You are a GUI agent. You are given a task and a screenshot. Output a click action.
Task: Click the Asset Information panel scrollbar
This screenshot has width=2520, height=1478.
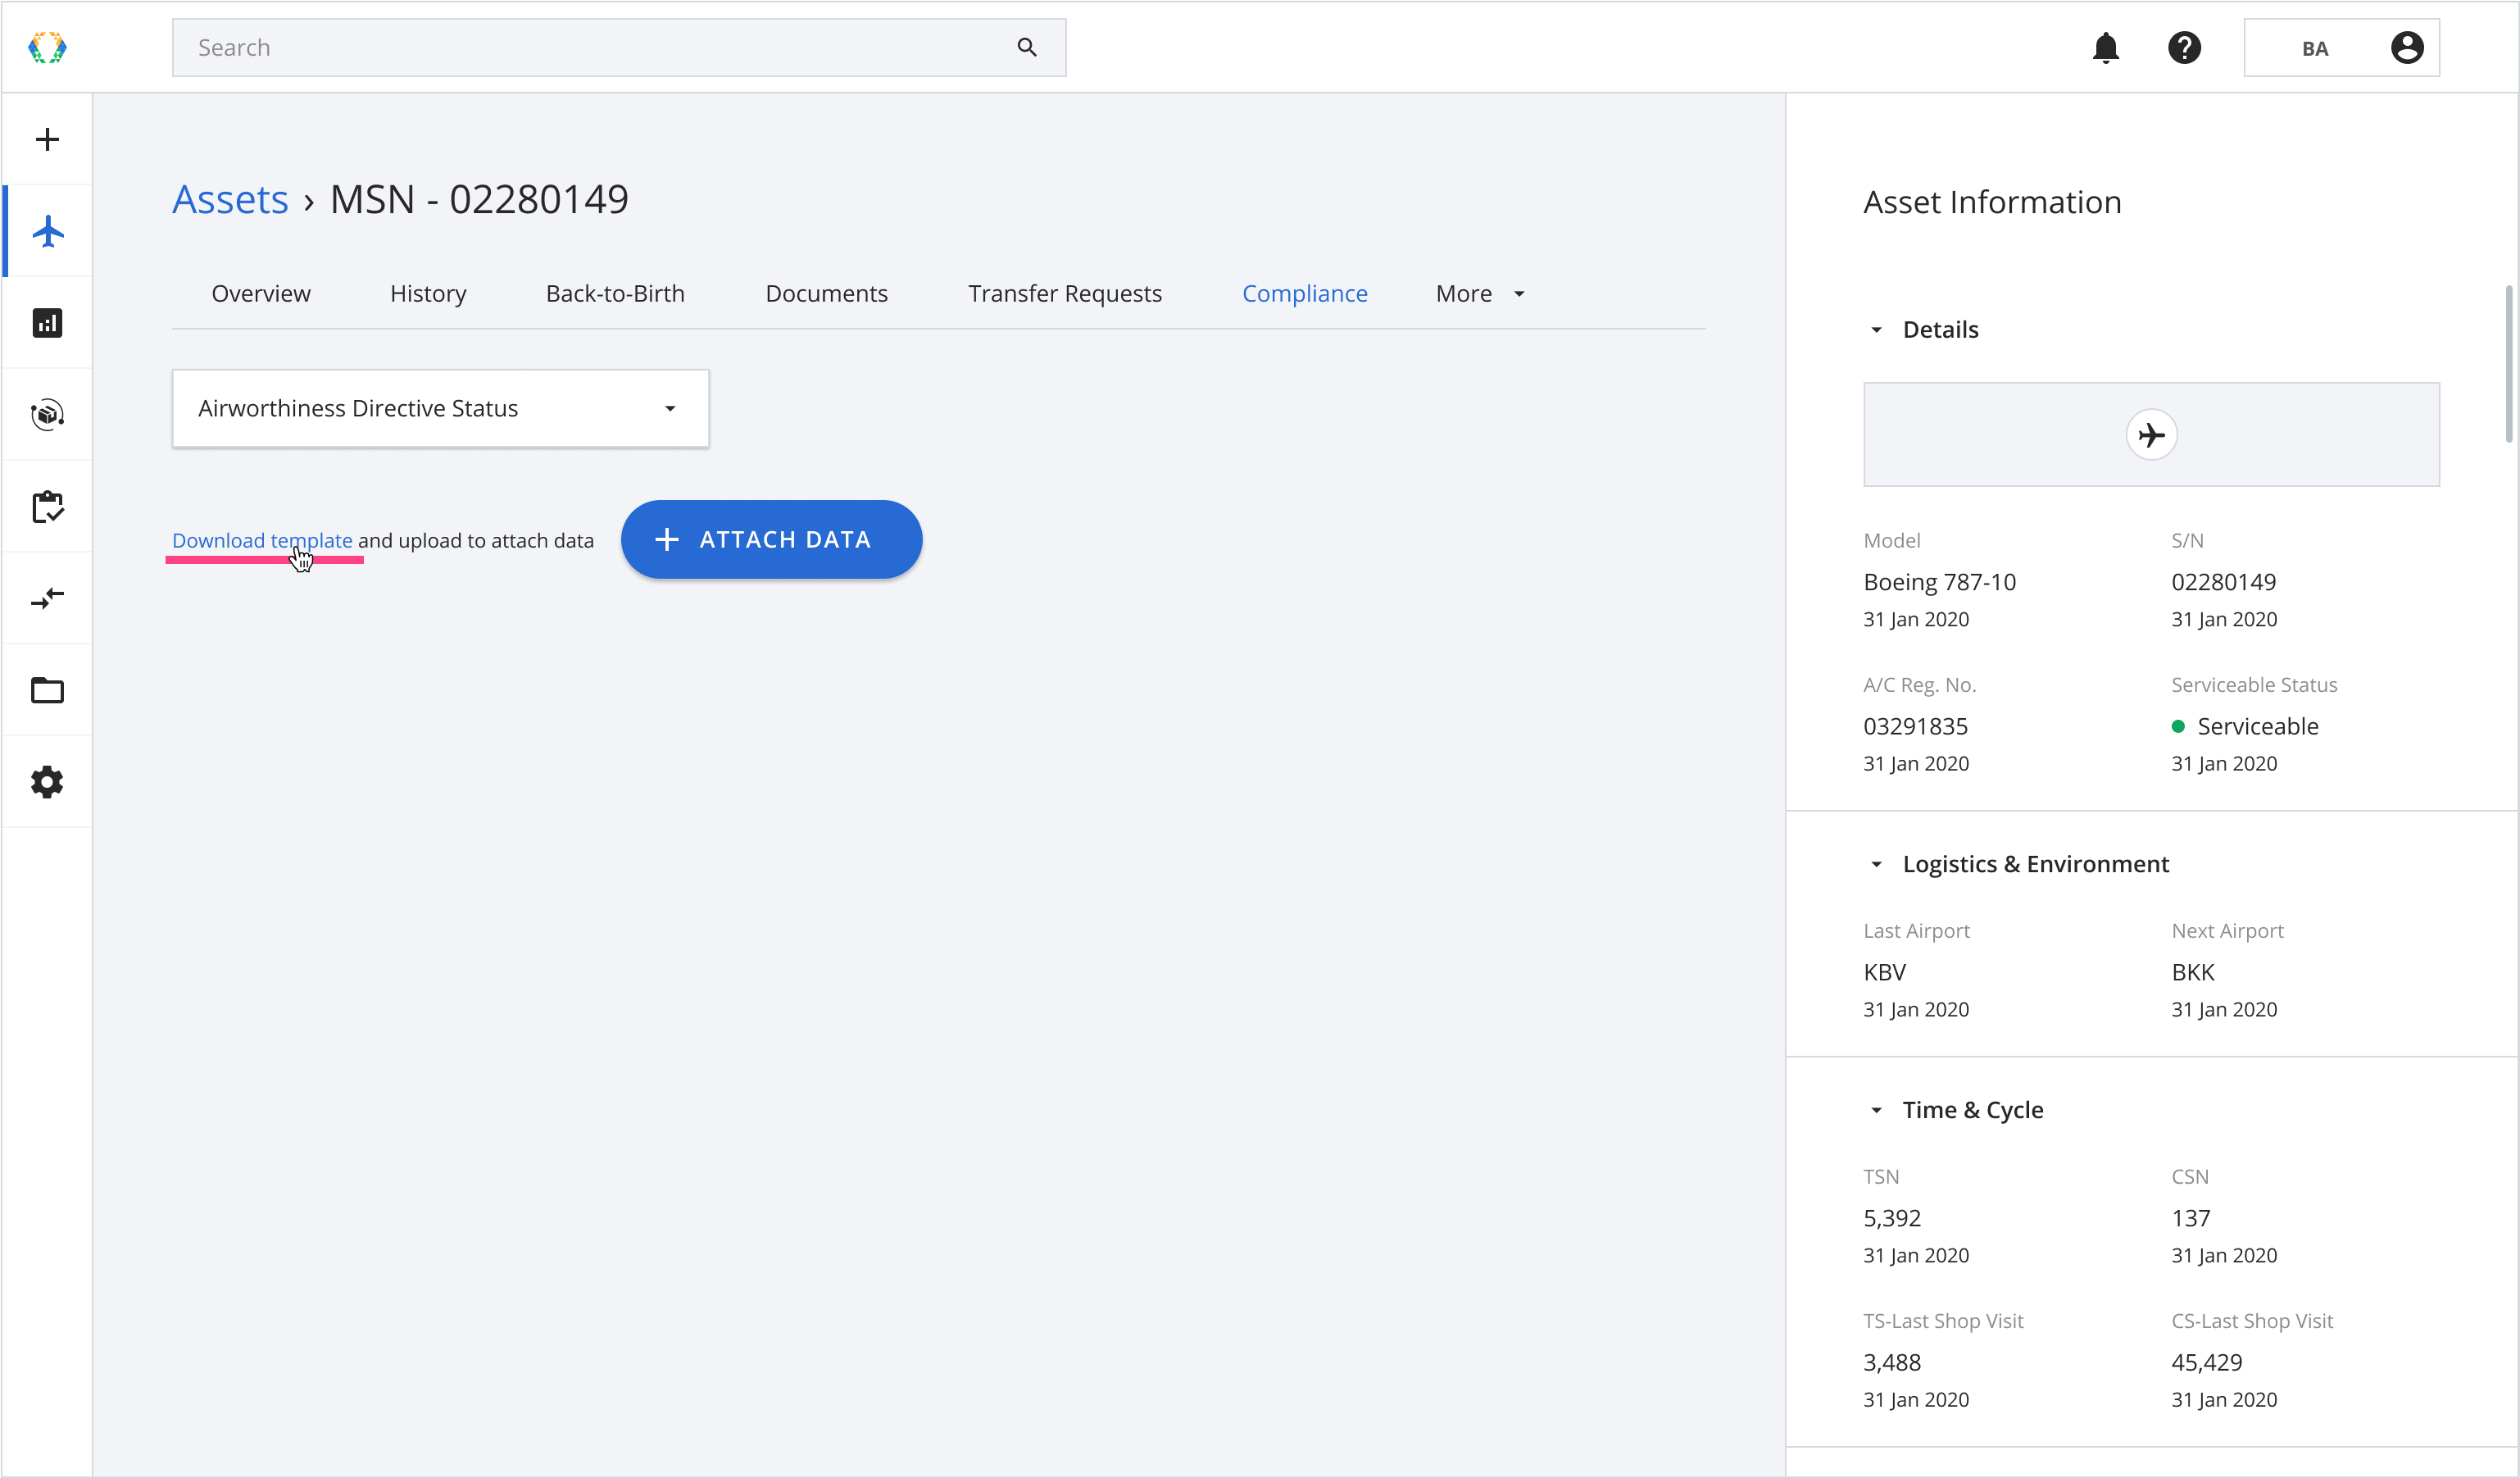coord(2509,364)
